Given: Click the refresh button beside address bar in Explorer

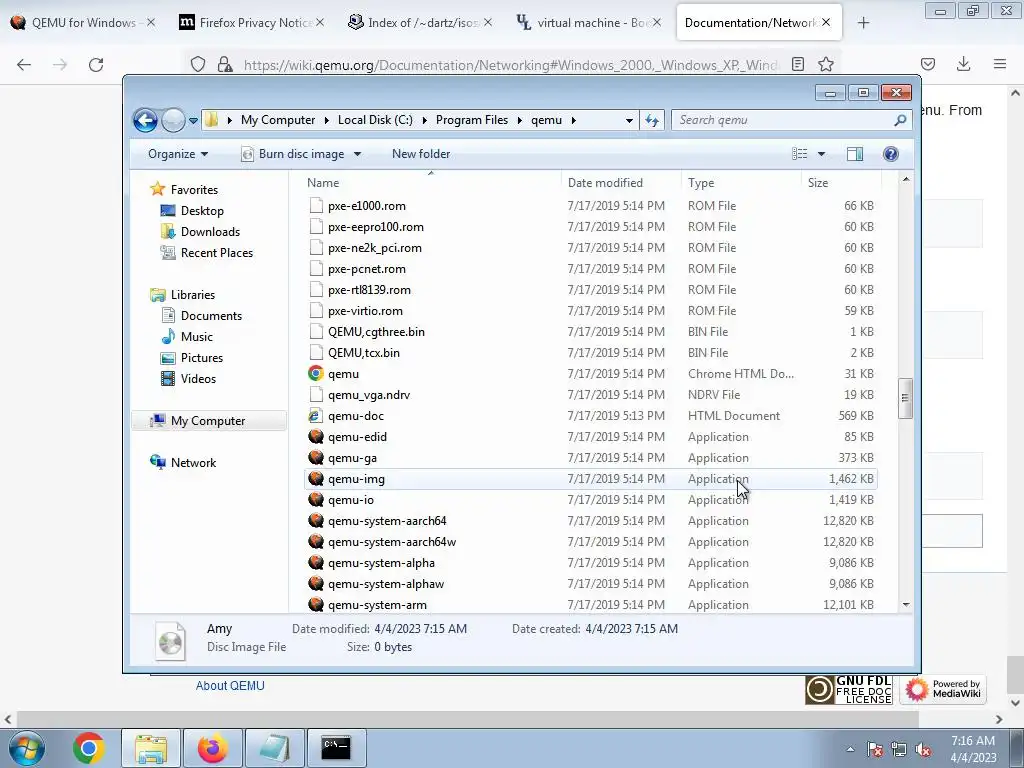Looking at the screenshot, I should click(652, 120).
